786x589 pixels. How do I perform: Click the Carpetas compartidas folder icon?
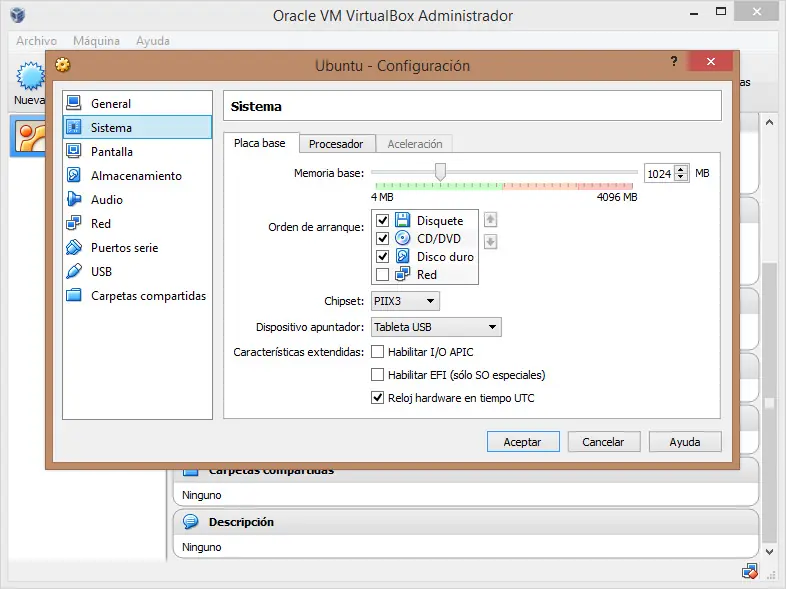(74, 295)
